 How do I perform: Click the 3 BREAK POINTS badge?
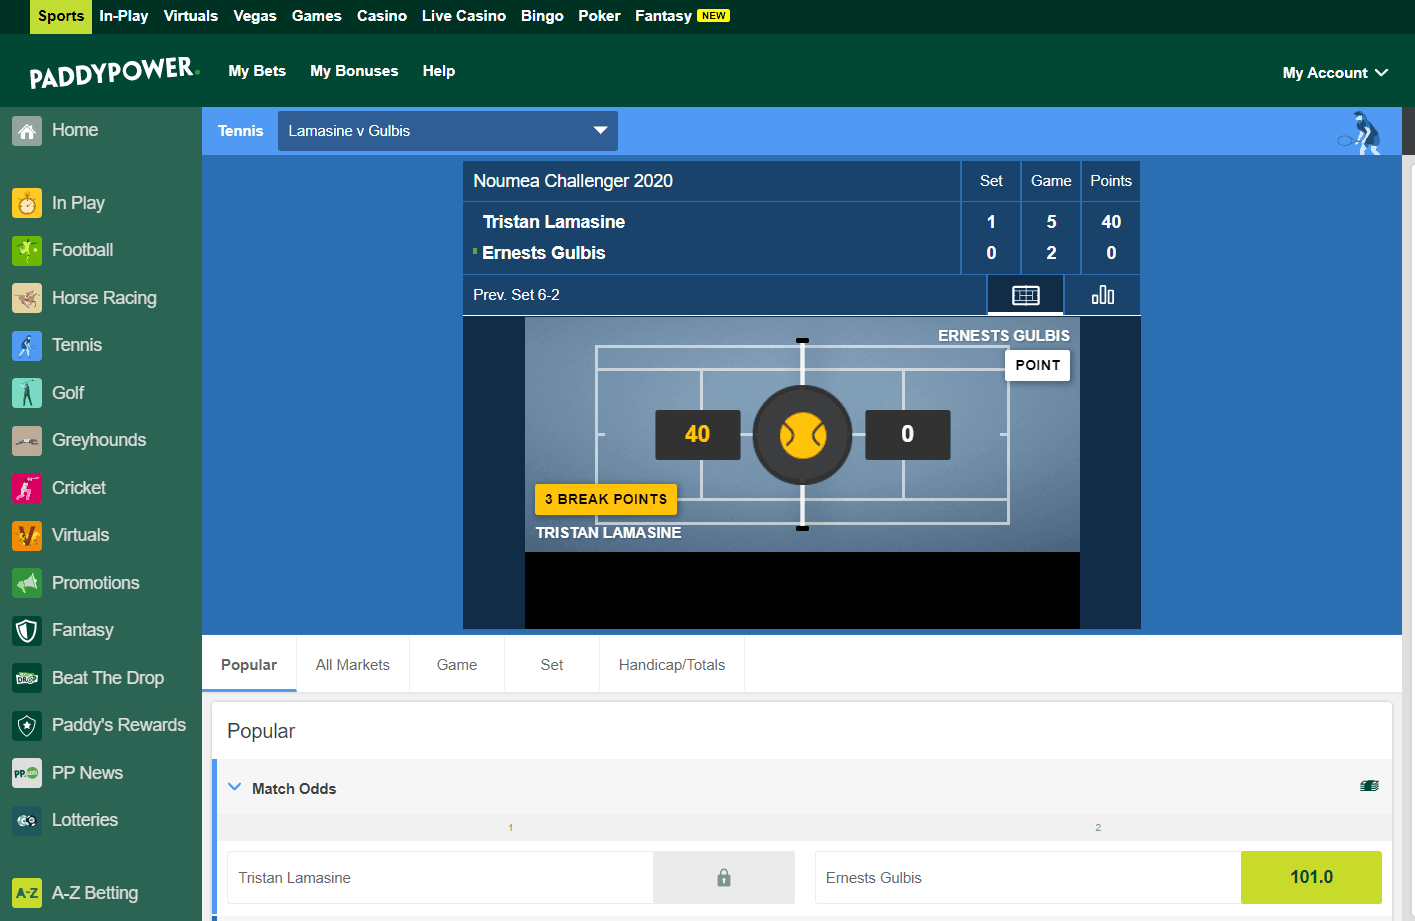606,499
